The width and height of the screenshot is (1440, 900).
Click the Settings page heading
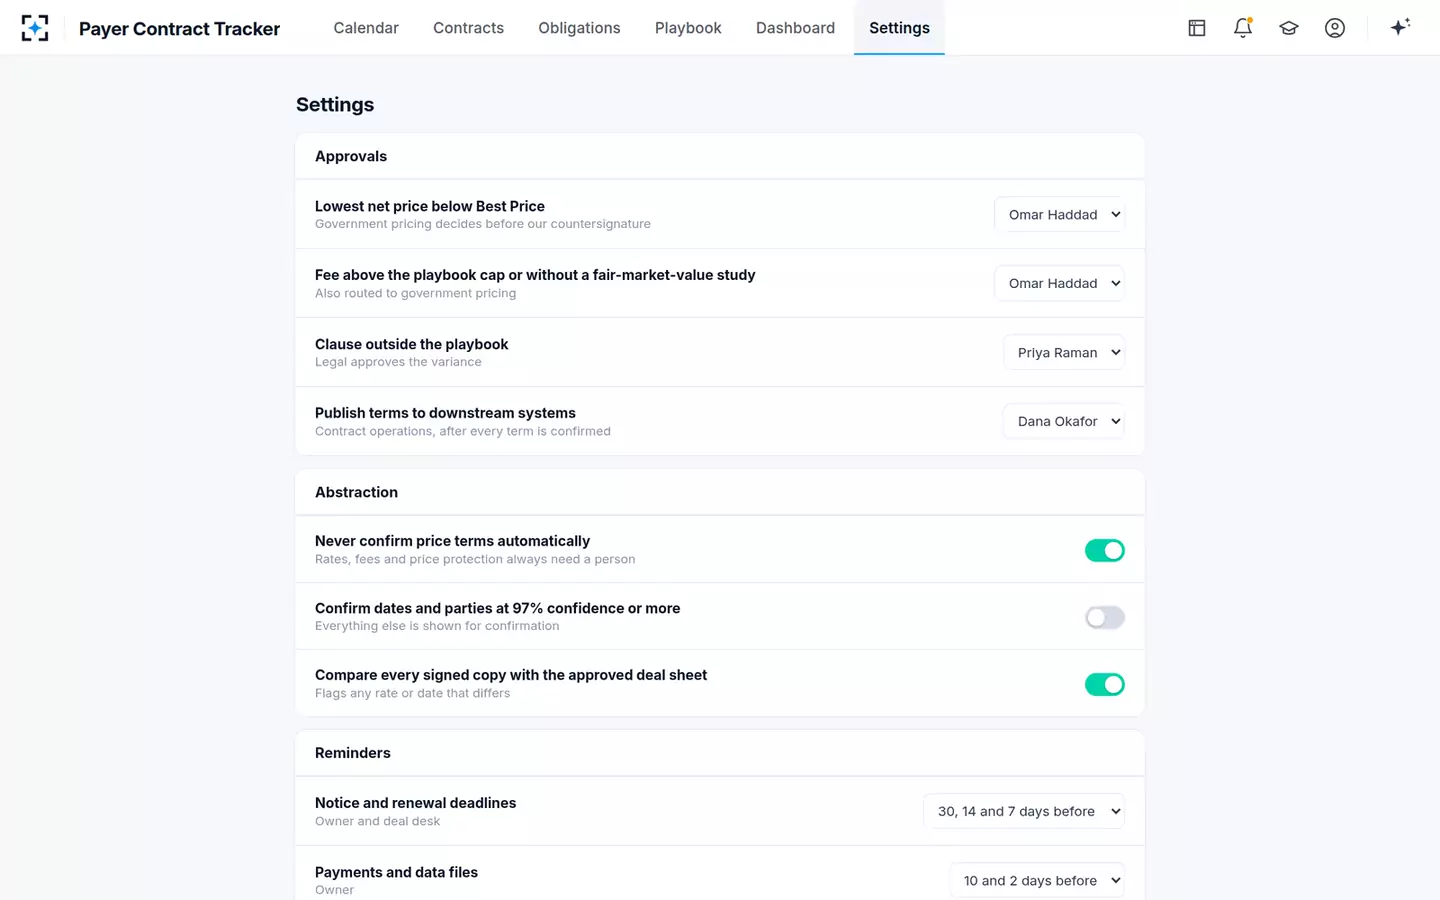(335, 105)
